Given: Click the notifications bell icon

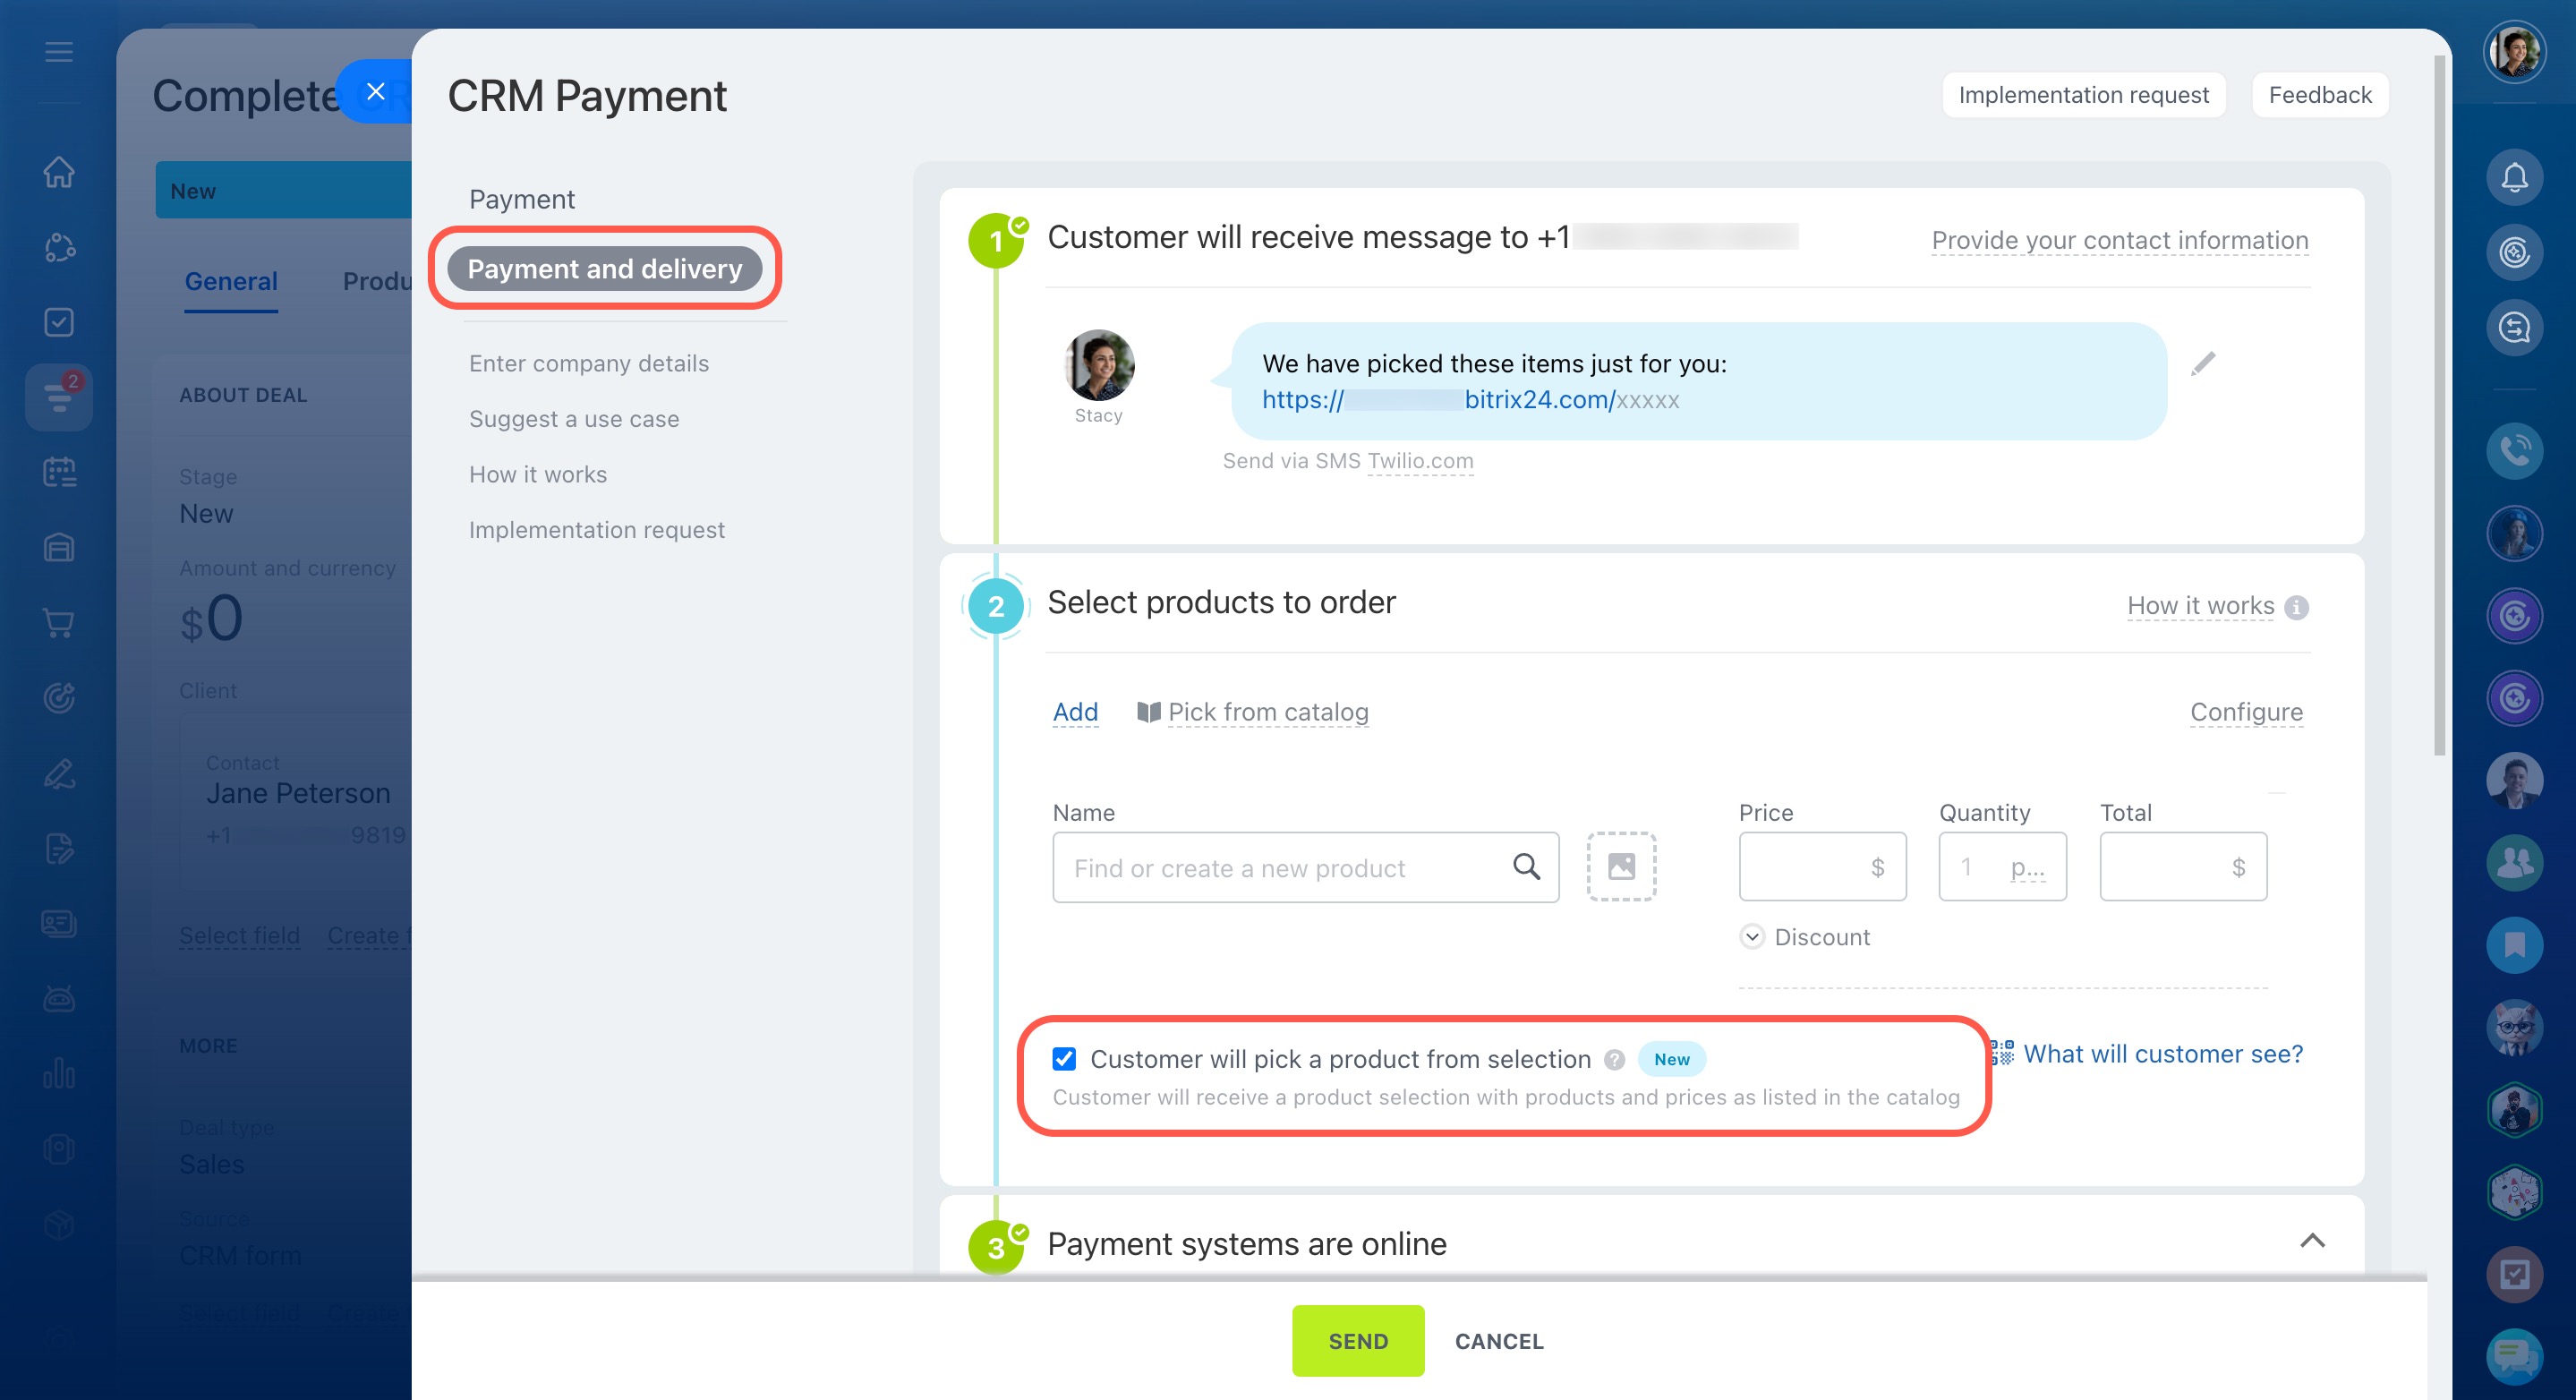Looking at the screenshot, I should 2514,178.
